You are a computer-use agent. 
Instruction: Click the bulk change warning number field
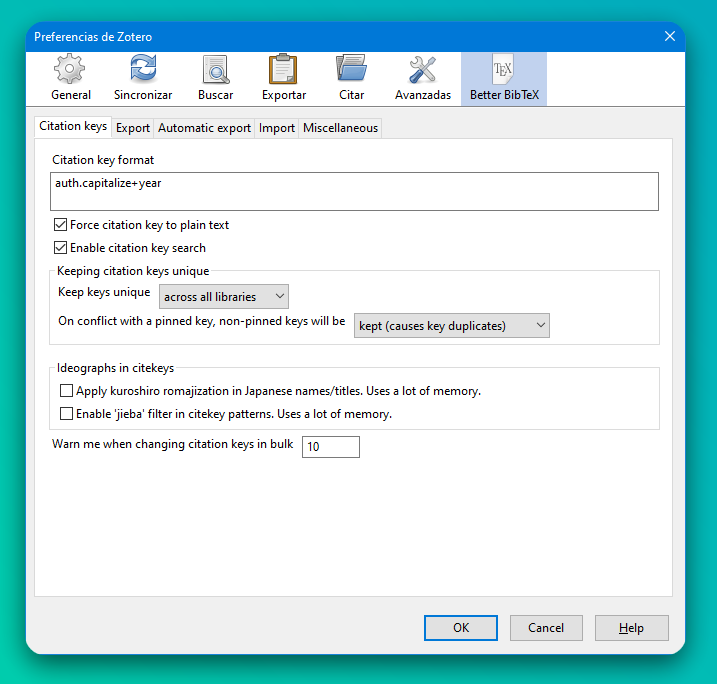[330, 447]
